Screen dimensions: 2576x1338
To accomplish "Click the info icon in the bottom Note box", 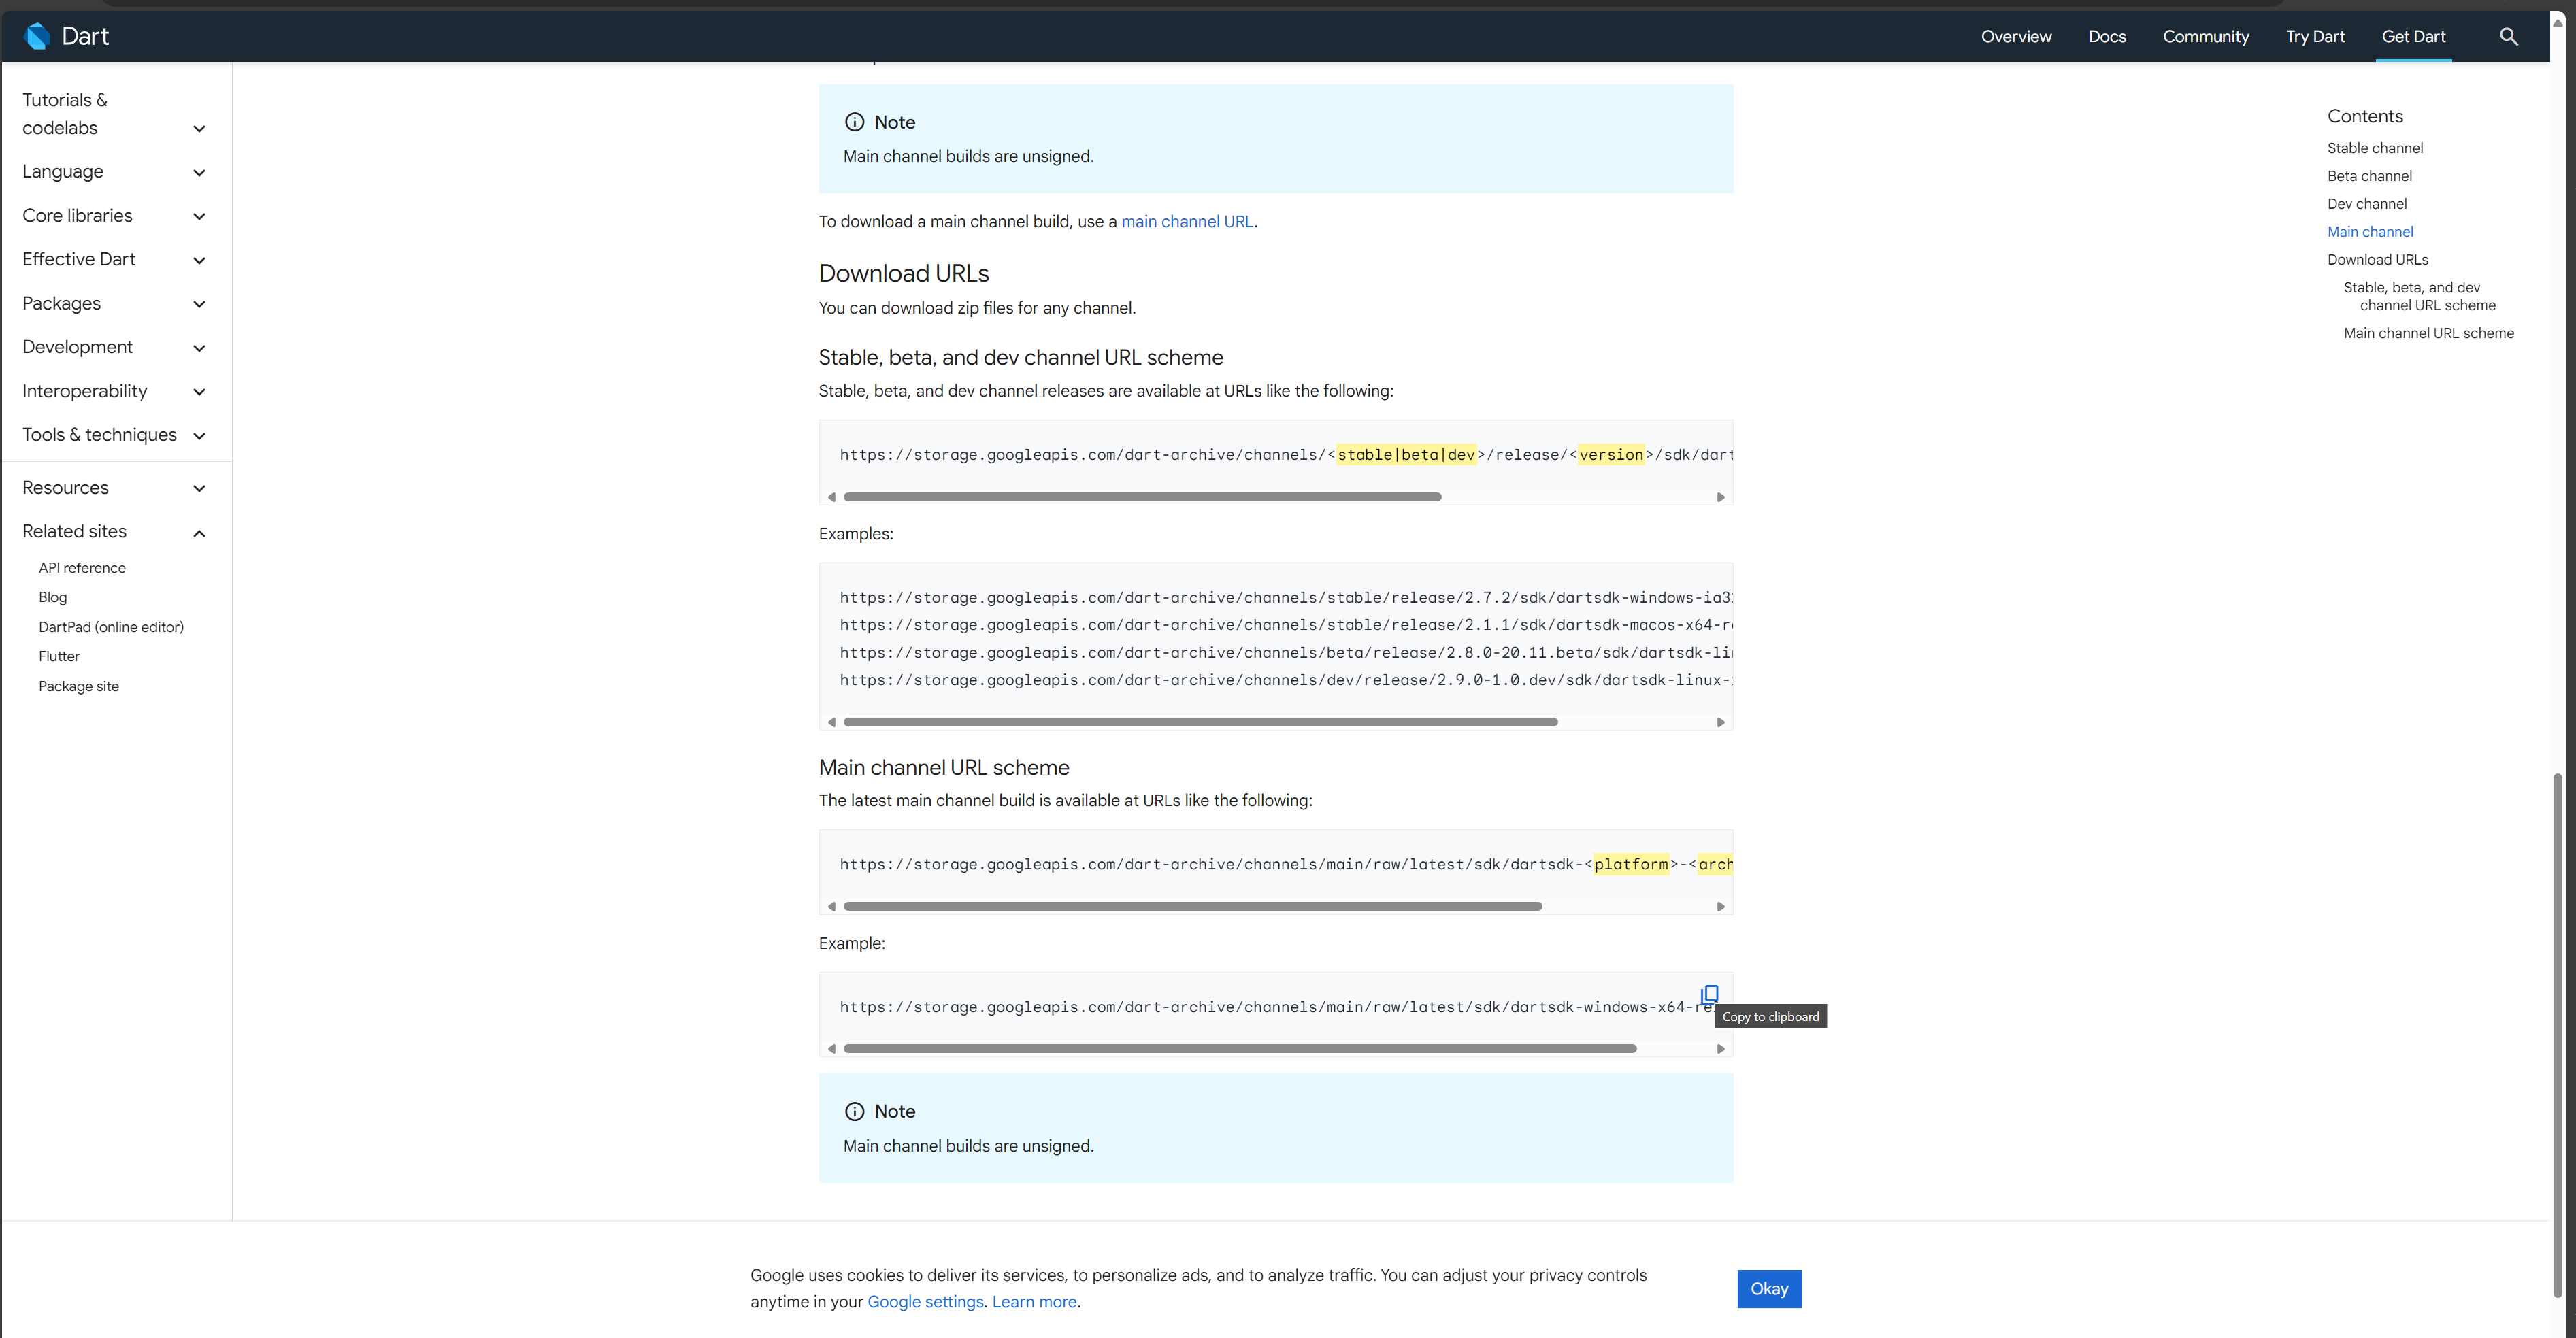I will tap(854, 1111).
